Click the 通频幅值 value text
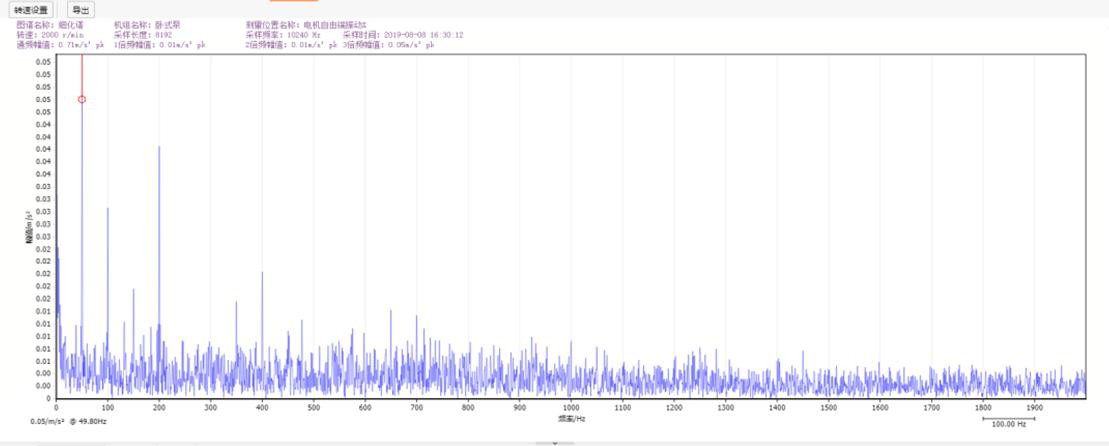 61,45
